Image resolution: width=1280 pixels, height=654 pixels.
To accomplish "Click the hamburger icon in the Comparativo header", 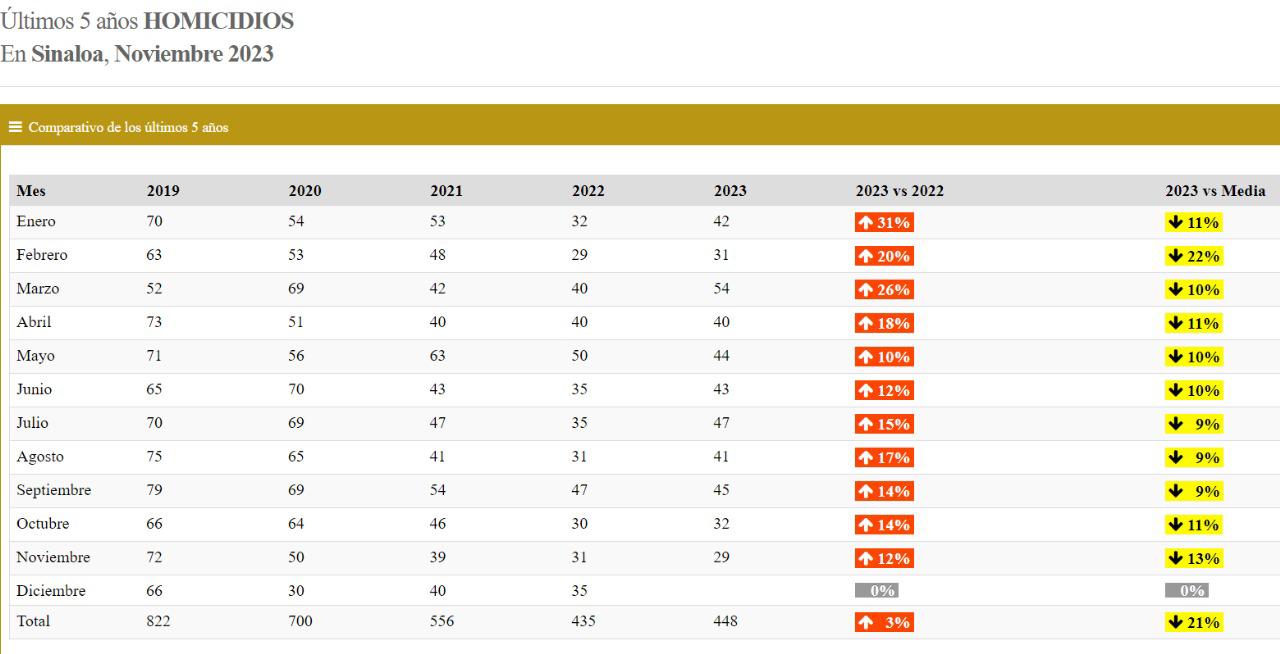I will pyautogui.click(x=15, y=127).
